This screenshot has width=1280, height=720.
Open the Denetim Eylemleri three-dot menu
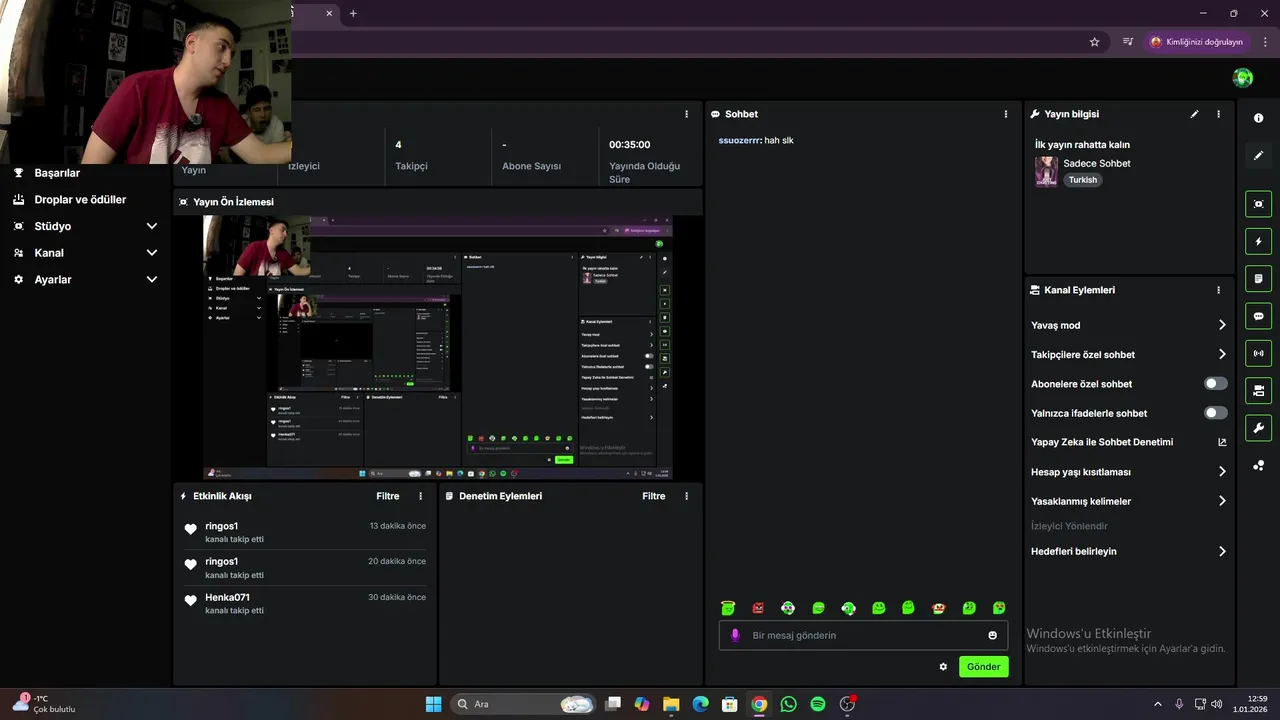coord(686,496)
